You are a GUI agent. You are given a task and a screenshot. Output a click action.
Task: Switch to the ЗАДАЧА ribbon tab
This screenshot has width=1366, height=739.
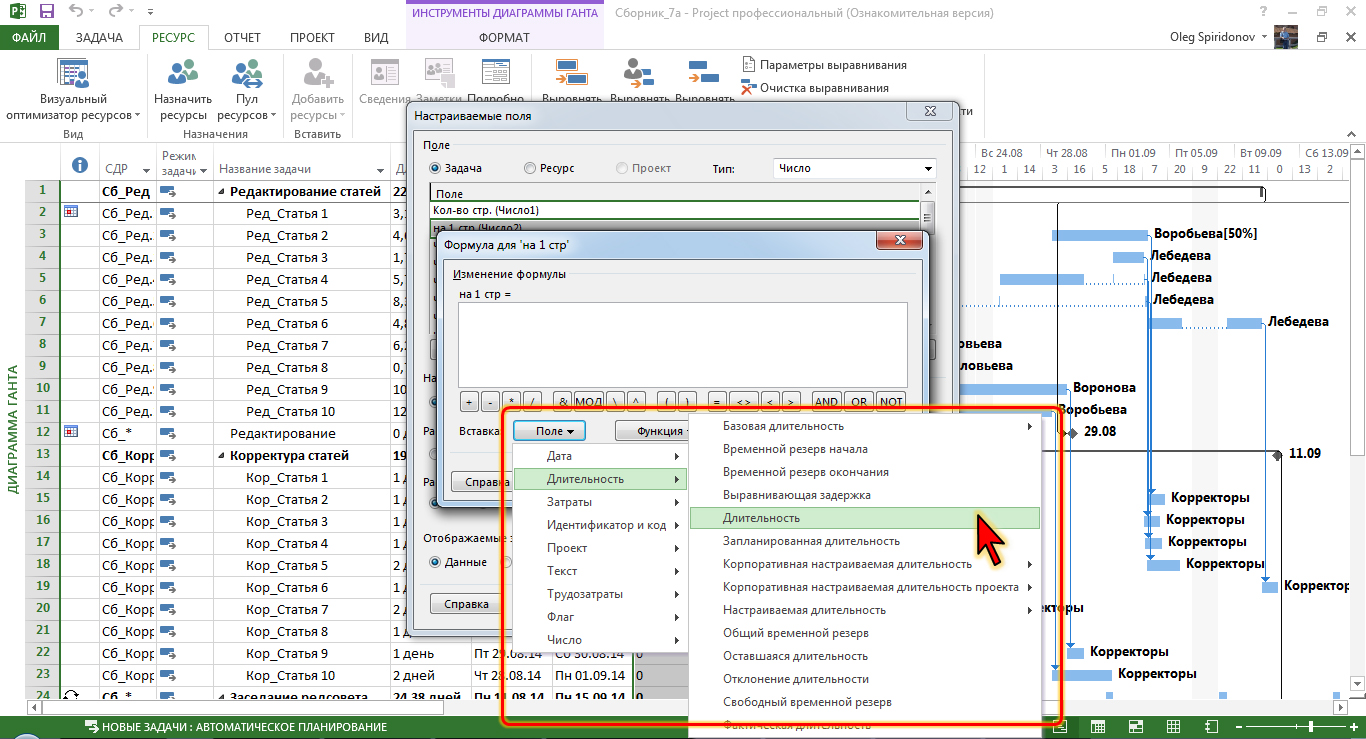click(x=99, y=37)
